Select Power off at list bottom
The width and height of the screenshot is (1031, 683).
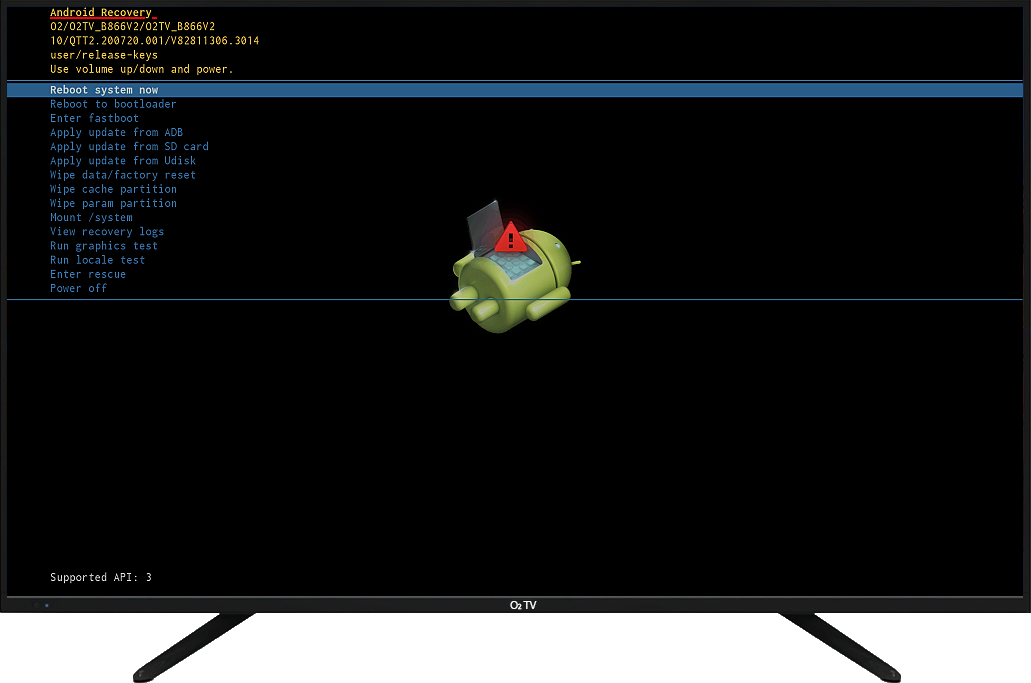78,288
